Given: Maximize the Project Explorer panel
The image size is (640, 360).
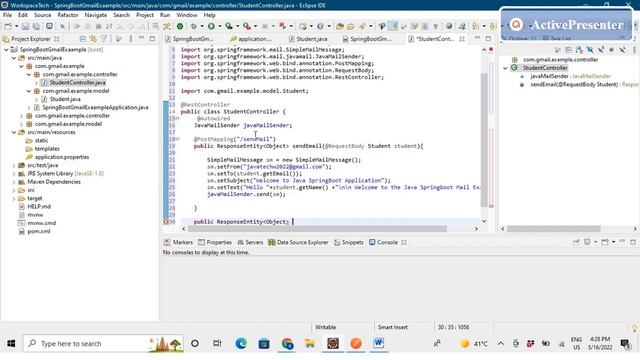Looking at the screenshot, I should click(x=152, y=38).
